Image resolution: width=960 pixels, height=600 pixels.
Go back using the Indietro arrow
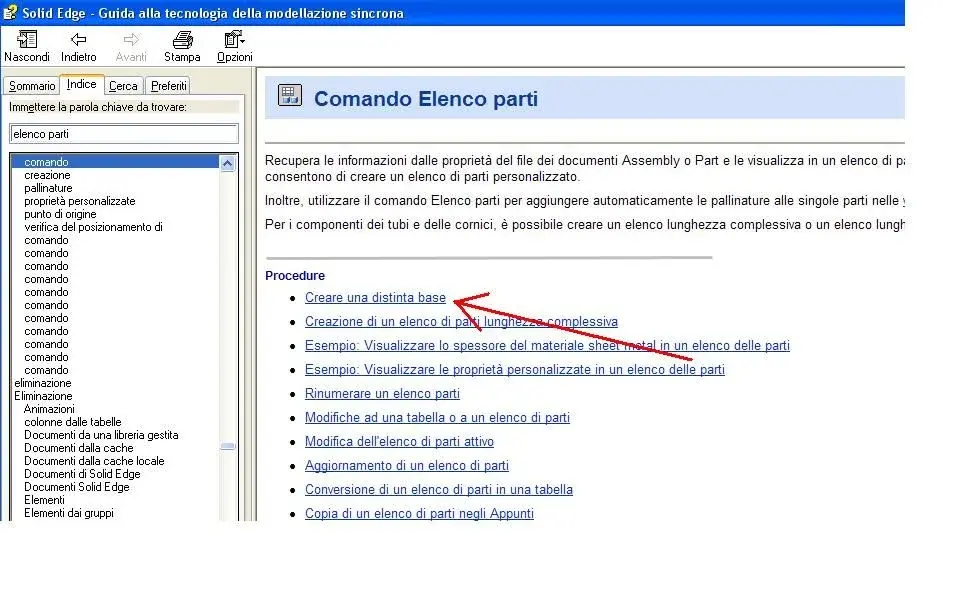[78, 40]
